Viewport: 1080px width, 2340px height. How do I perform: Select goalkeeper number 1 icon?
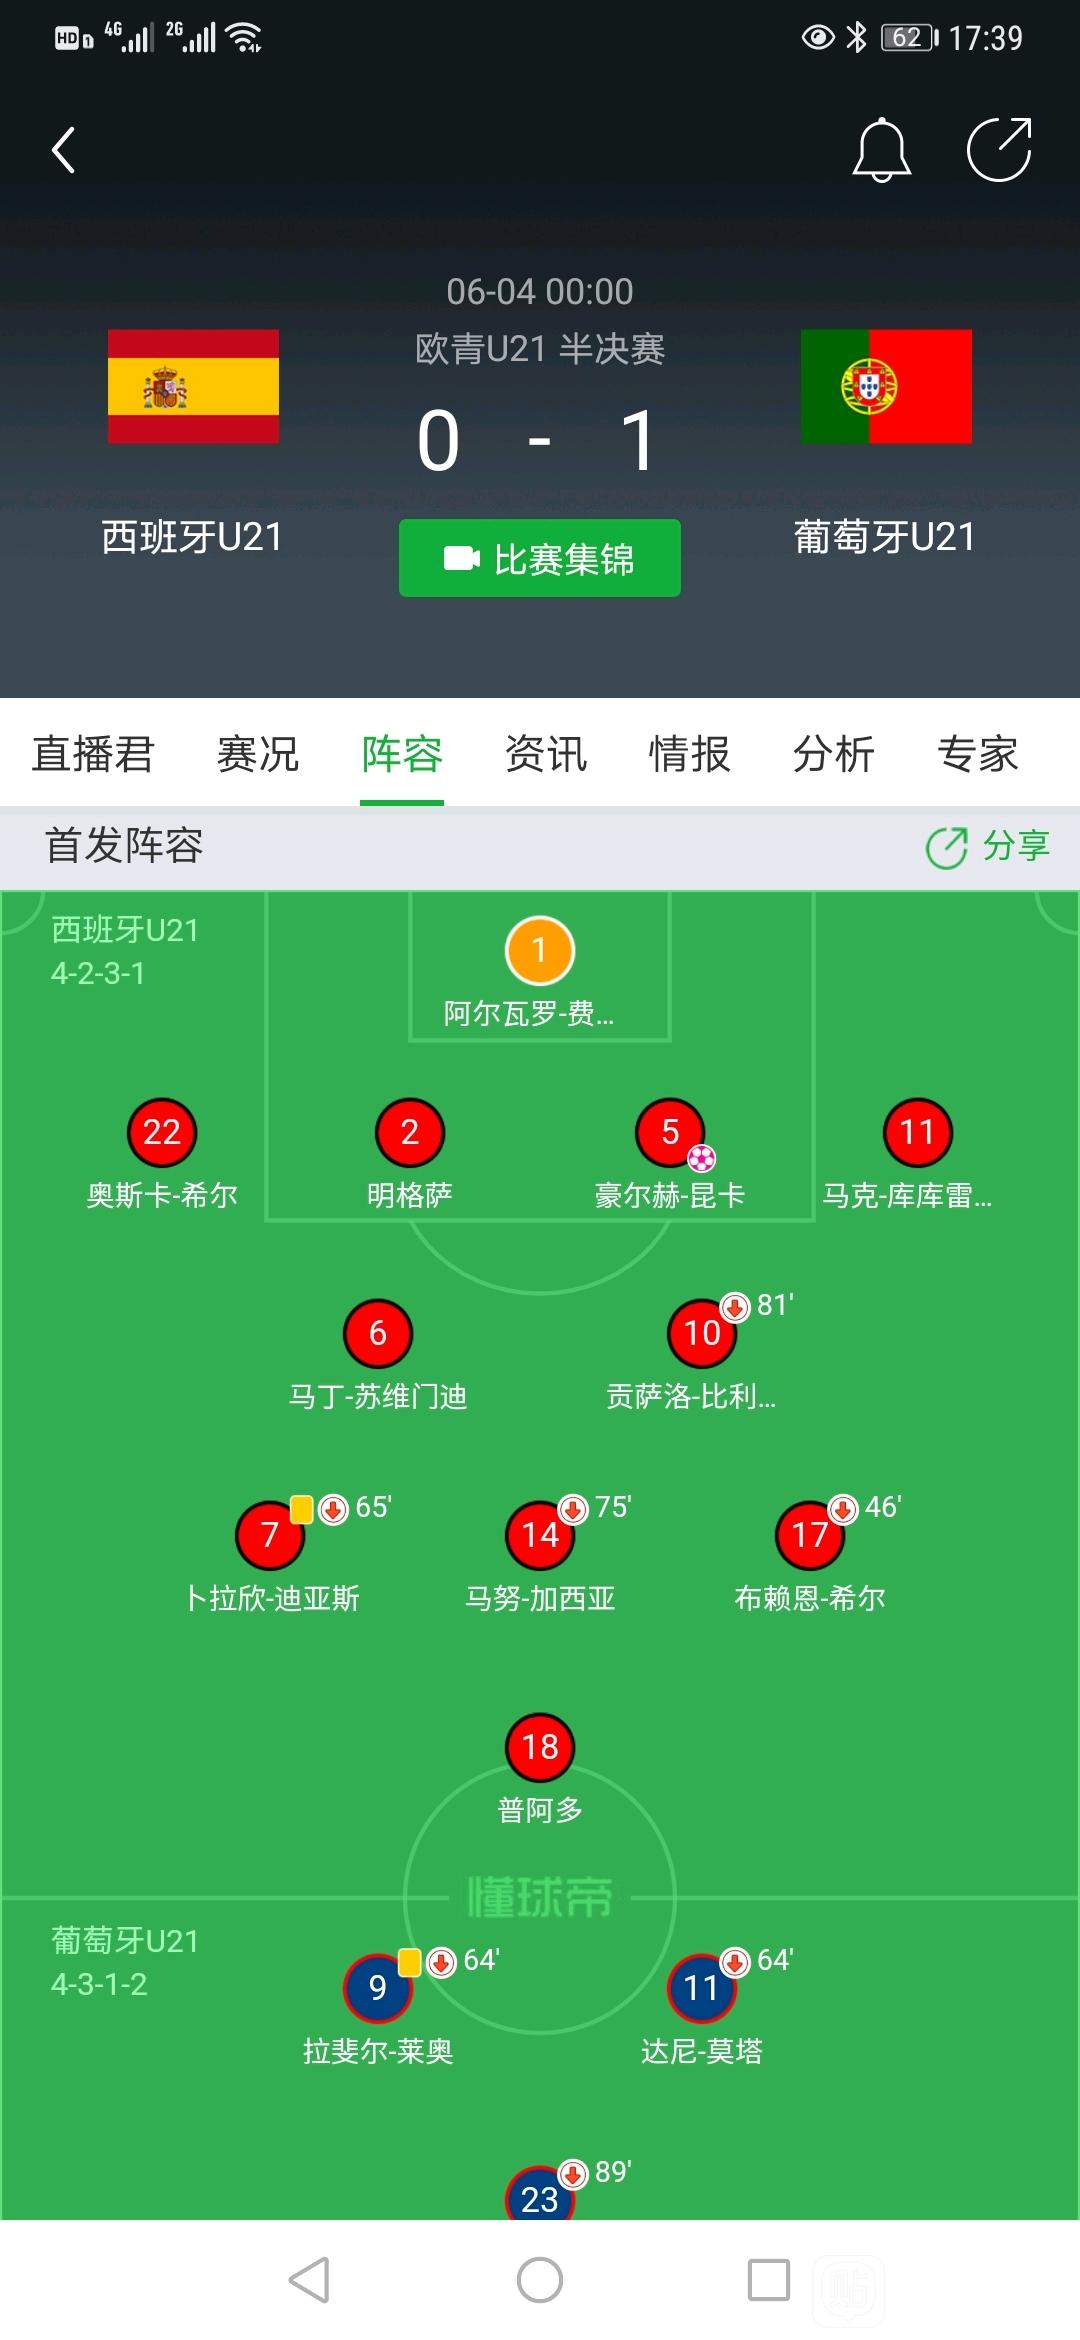(x=540, y=950)
